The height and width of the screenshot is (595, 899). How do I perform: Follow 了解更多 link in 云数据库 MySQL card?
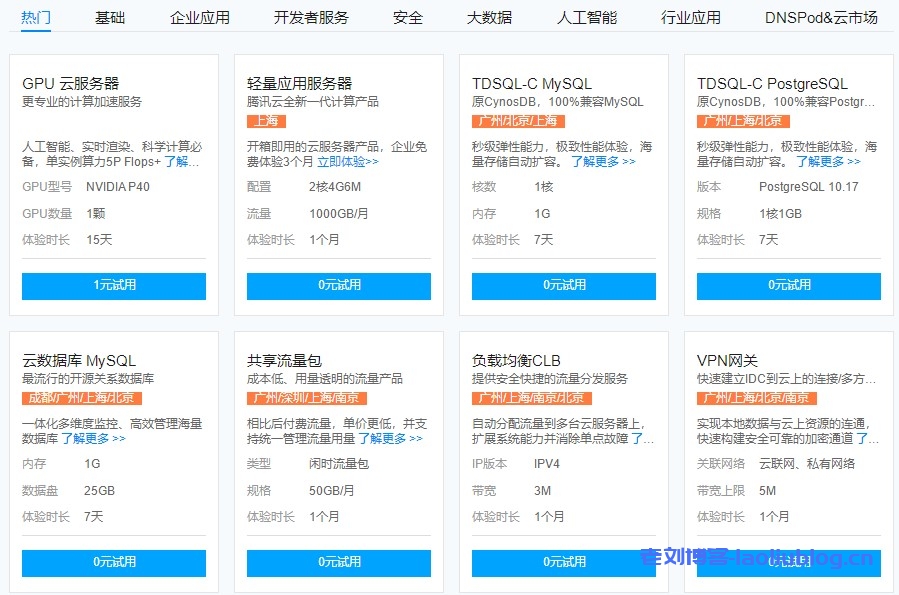(x=93, y=438)
